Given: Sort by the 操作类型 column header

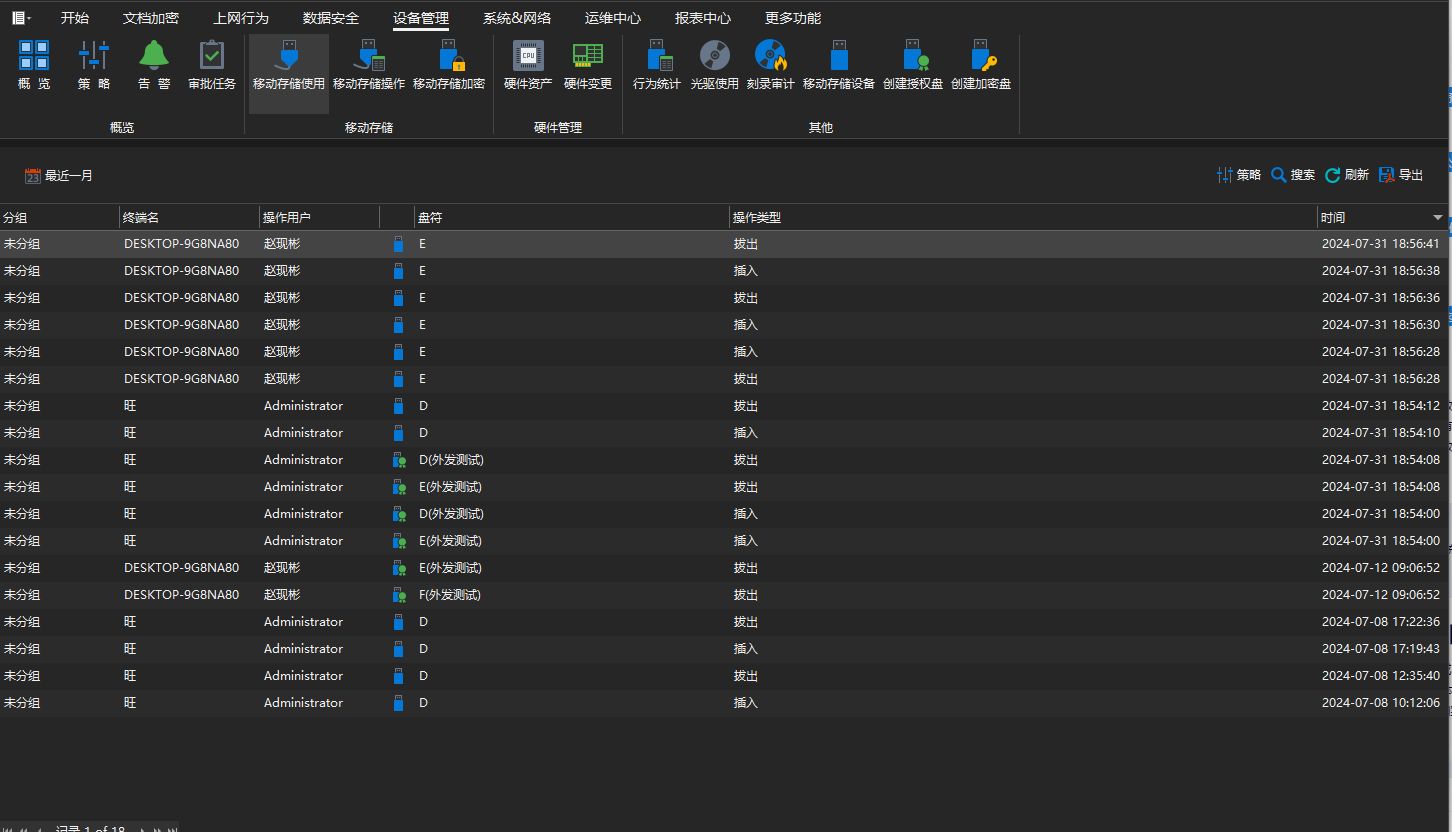Looking at the screenshot, I should [1023, 217].
